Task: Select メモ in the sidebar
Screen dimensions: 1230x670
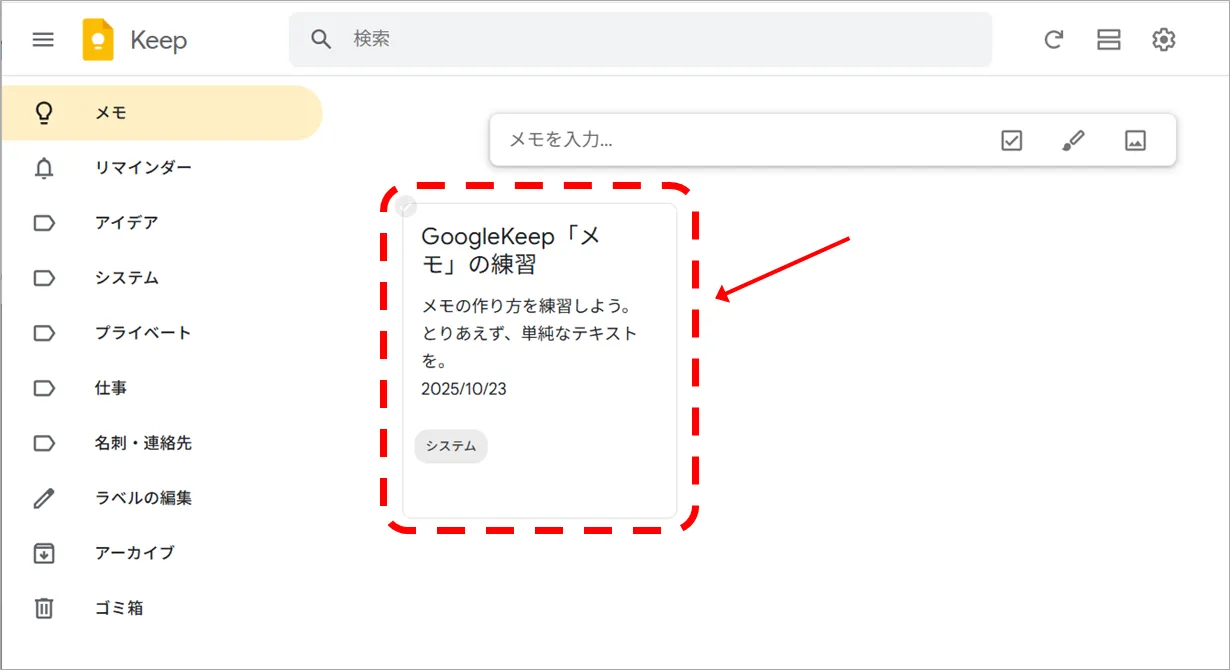Action: coord(111,113)
